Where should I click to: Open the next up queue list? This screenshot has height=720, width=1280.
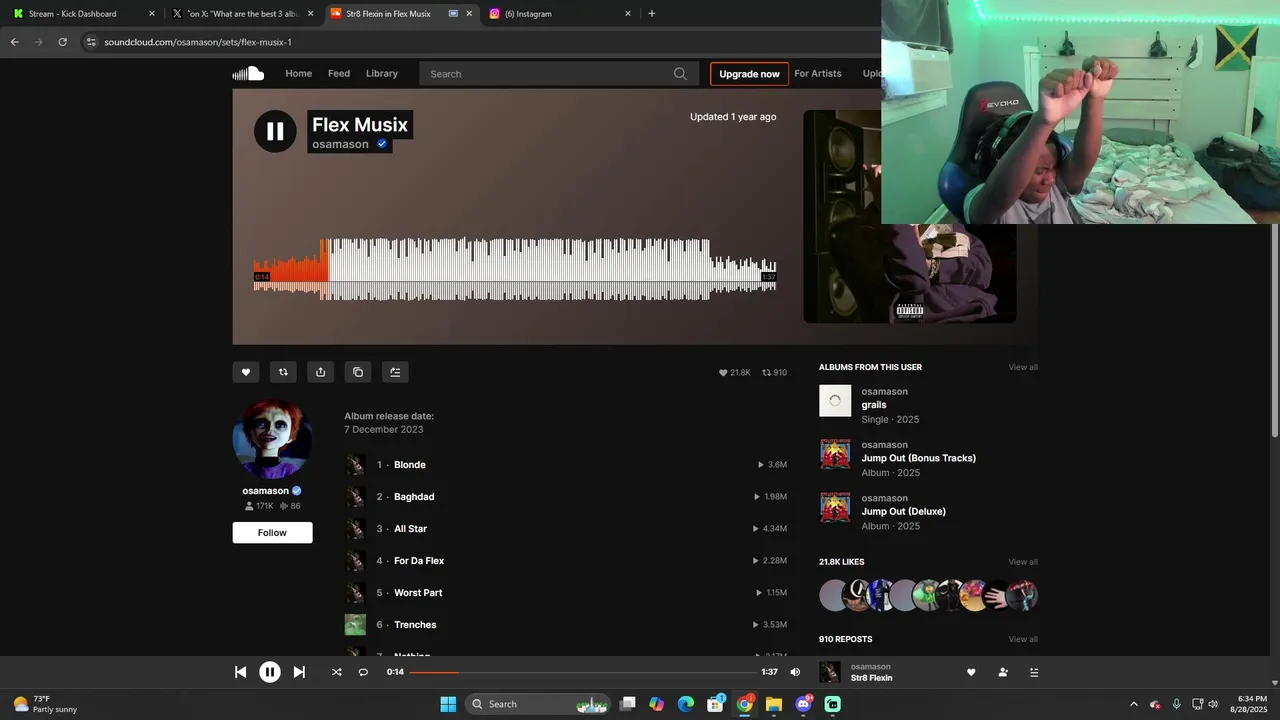1034,672
